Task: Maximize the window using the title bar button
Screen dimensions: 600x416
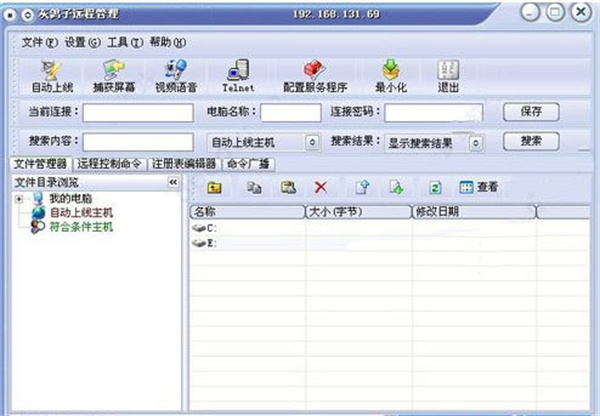Action: [x=555, y=12]
